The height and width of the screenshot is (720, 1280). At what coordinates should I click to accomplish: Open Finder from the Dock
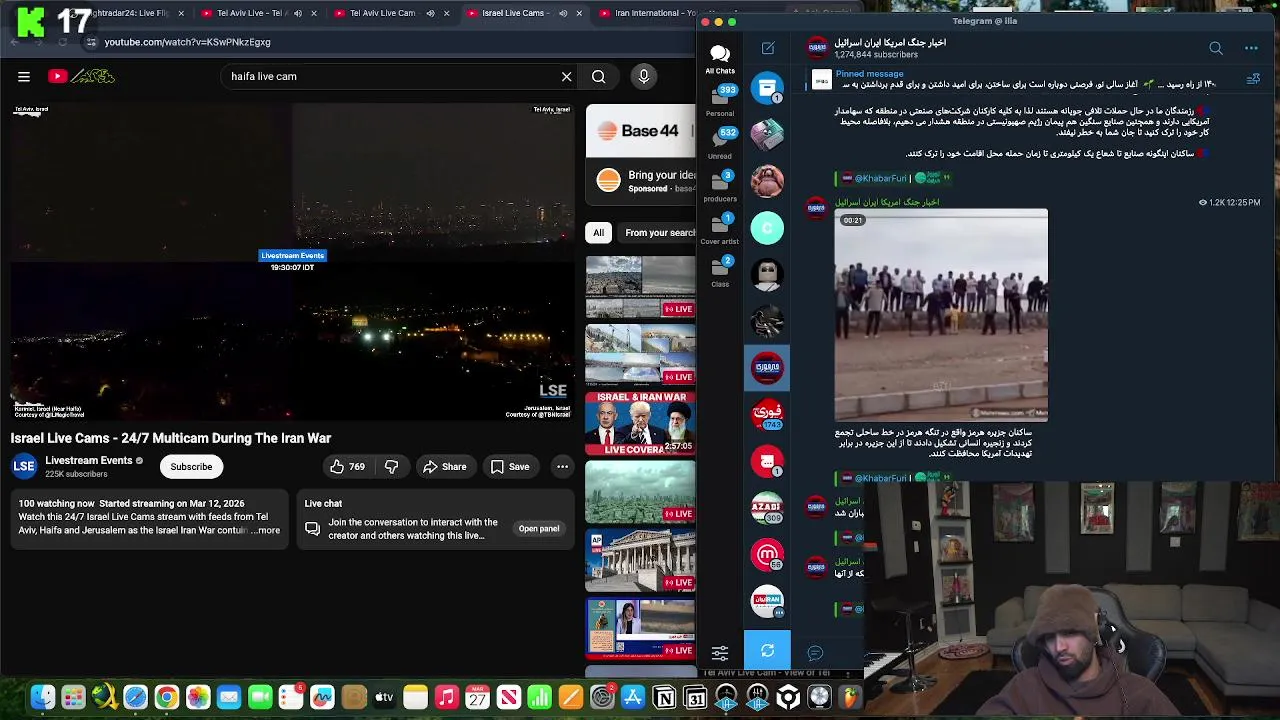[42, 697]
